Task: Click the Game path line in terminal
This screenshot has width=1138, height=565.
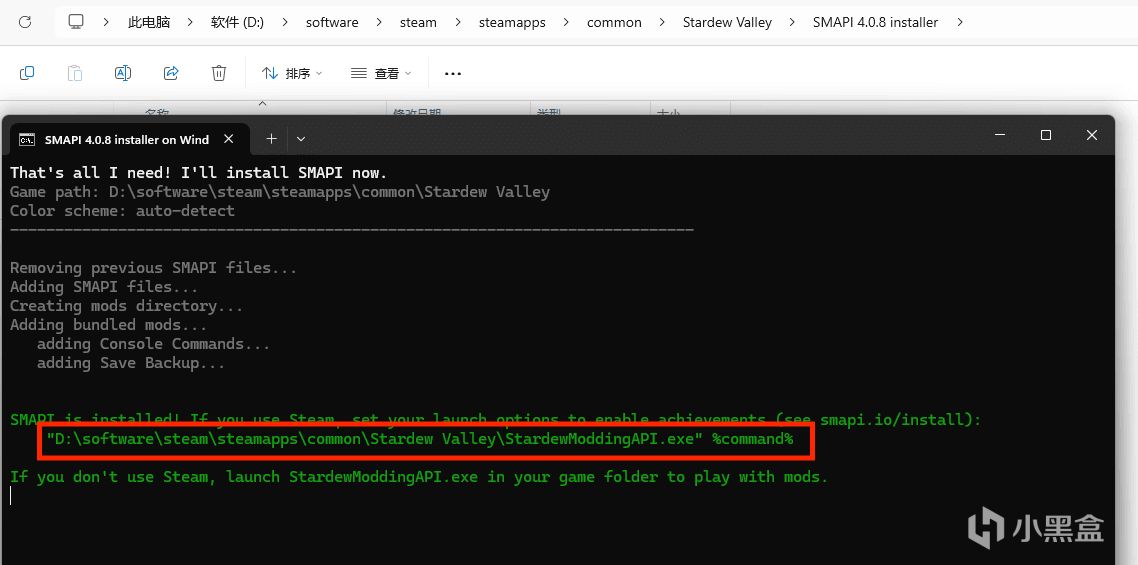Action: (280, 192)
